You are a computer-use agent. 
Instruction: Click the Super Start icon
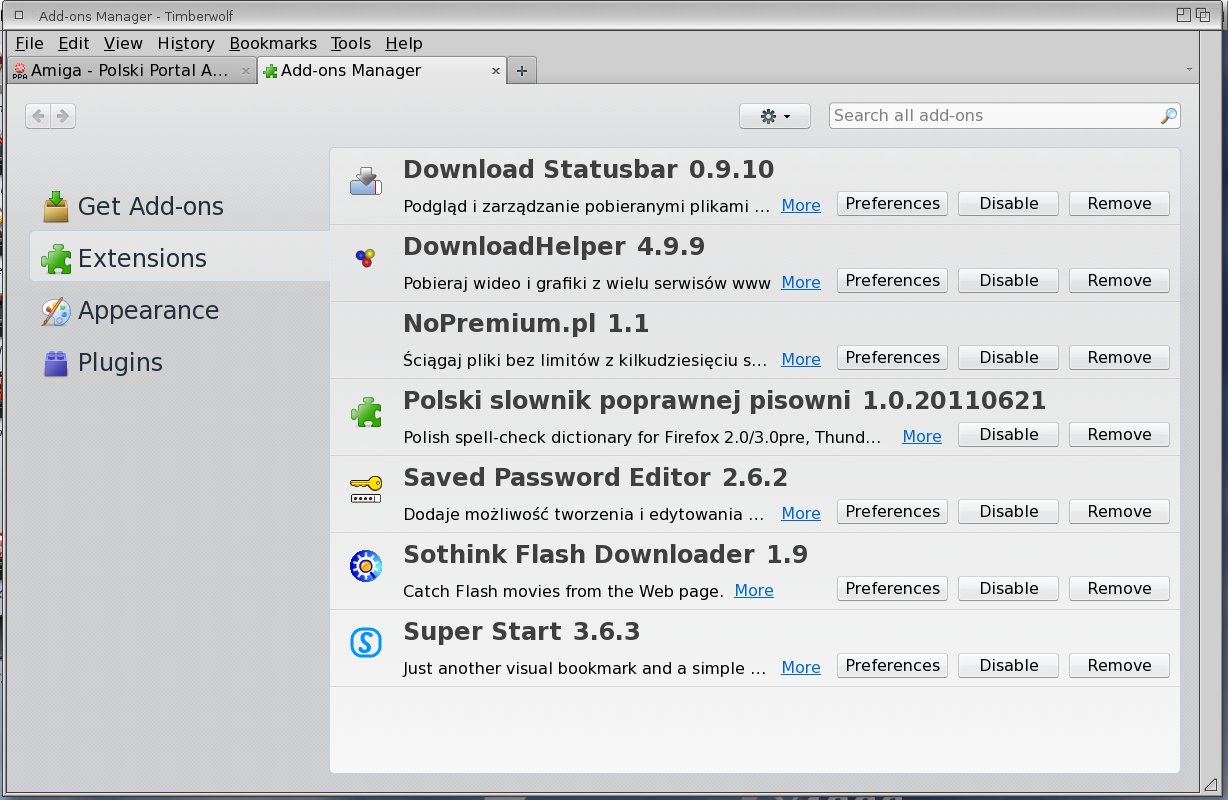coord(366,643)
